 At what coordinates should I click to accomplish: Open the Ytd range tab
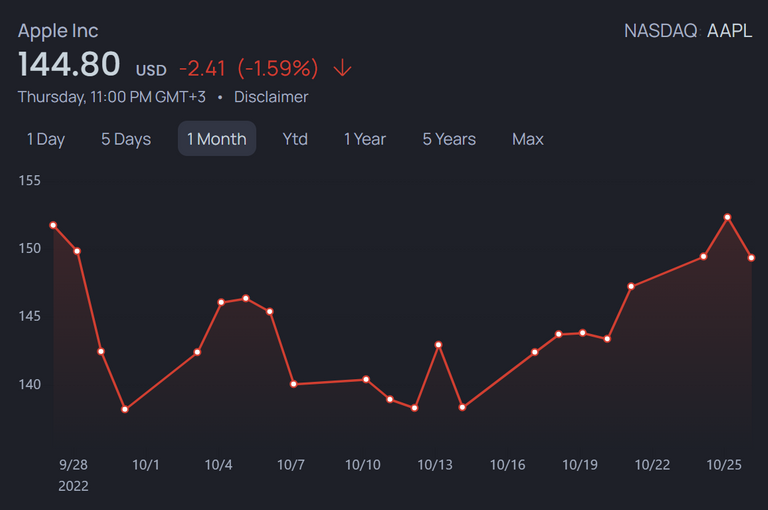point(295,139)
